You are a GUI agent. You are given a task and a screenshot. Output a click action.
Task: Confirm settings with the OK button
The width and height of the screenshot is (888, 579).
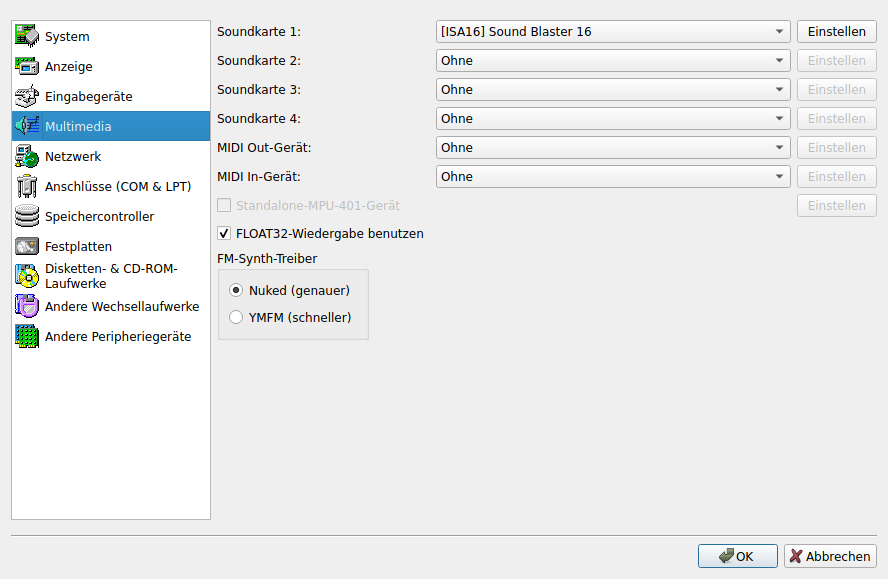tap(738, 557)
